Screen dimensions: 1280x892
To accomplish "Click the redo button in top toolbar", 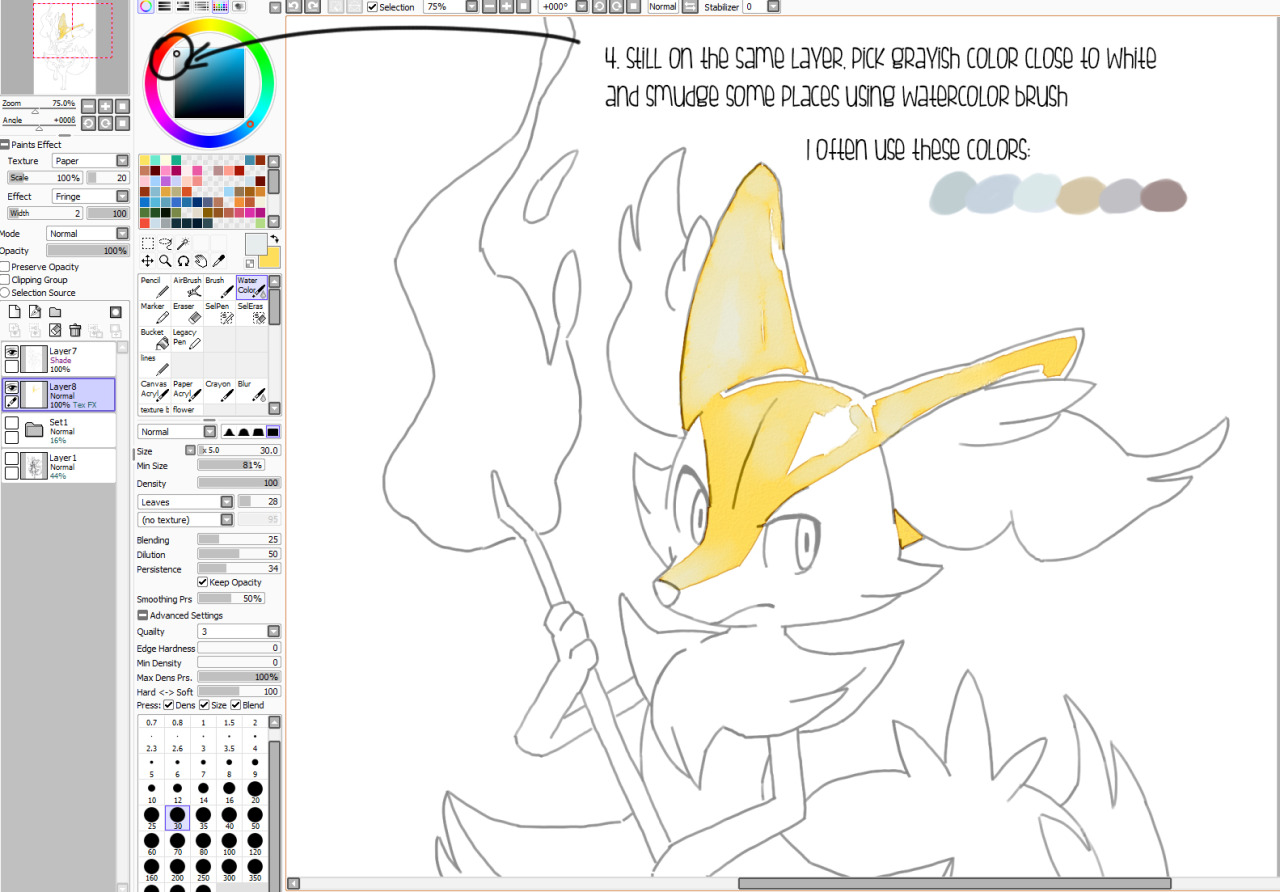I will pos(313,7).
